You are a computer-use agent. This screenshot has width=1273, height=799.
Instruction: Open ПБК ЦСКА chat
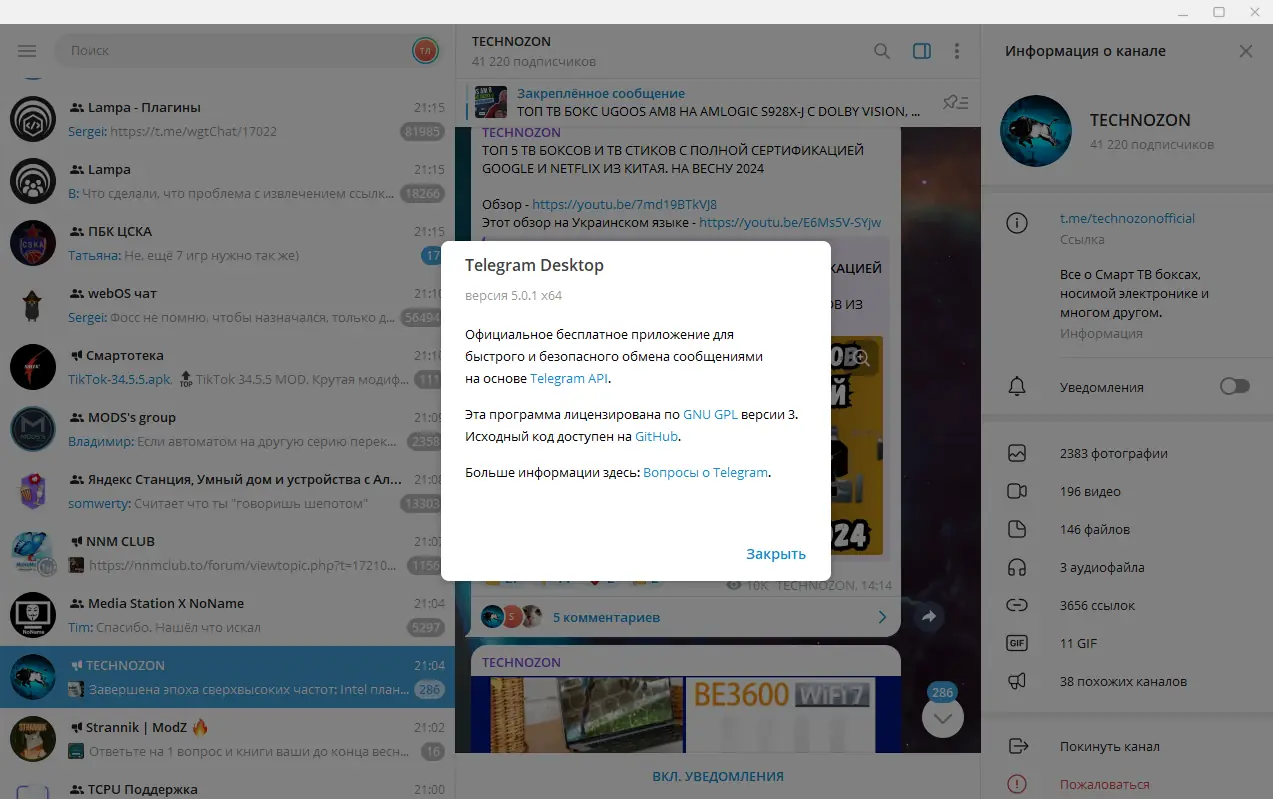pos(227,243)
